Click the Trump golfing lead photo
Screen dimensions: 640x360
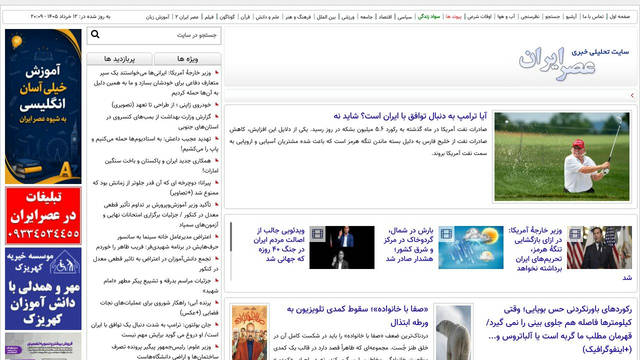pyautogui.click(x=562, y=157)
